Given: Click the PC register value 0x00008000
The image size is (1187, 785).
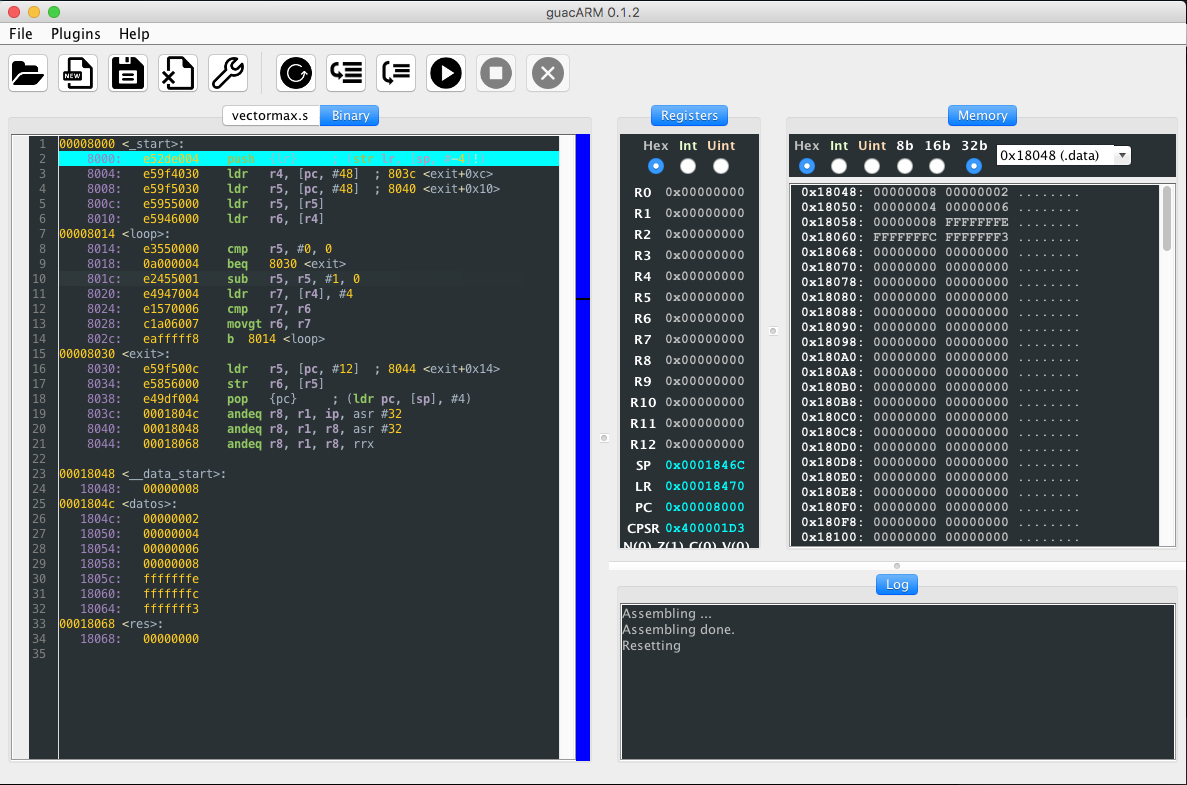Looking at the screenshot, I should [x=705, y=507].
